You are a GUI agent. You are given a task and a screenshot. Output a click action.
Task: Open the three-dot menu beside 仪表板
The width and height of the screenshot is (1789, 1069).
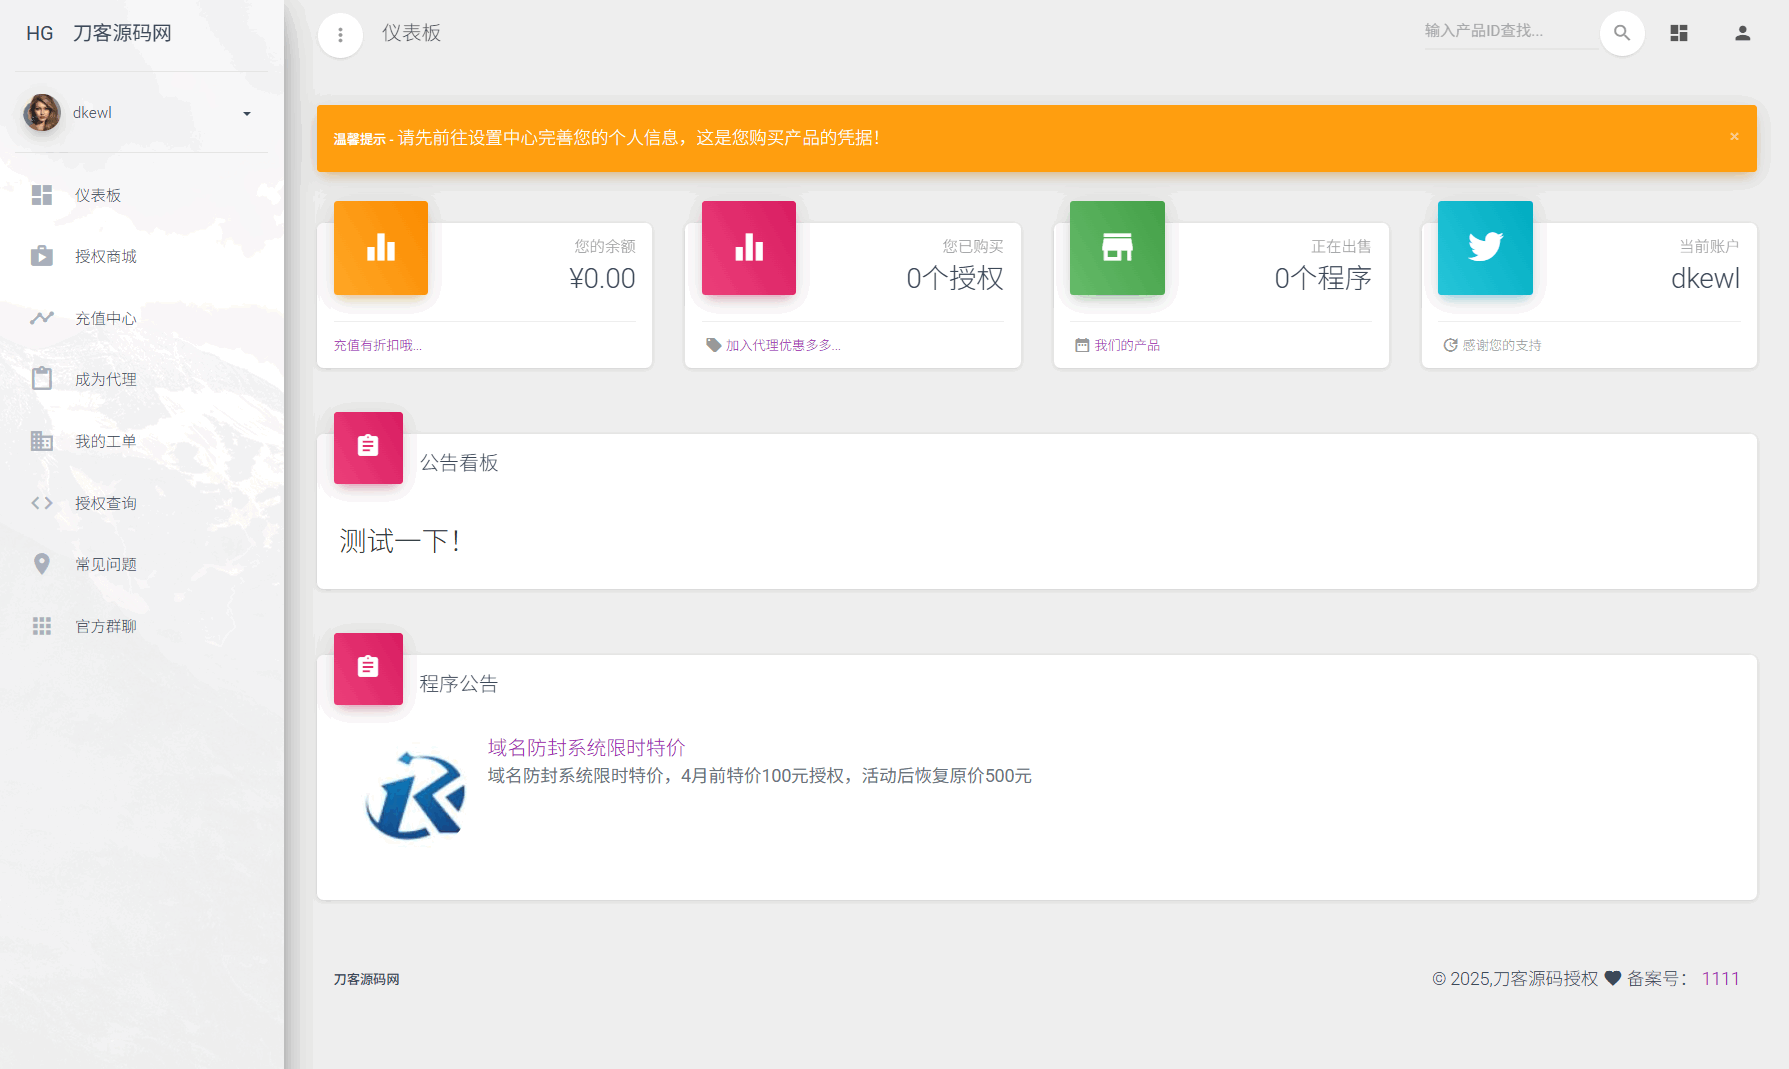[x=340, y=35]
